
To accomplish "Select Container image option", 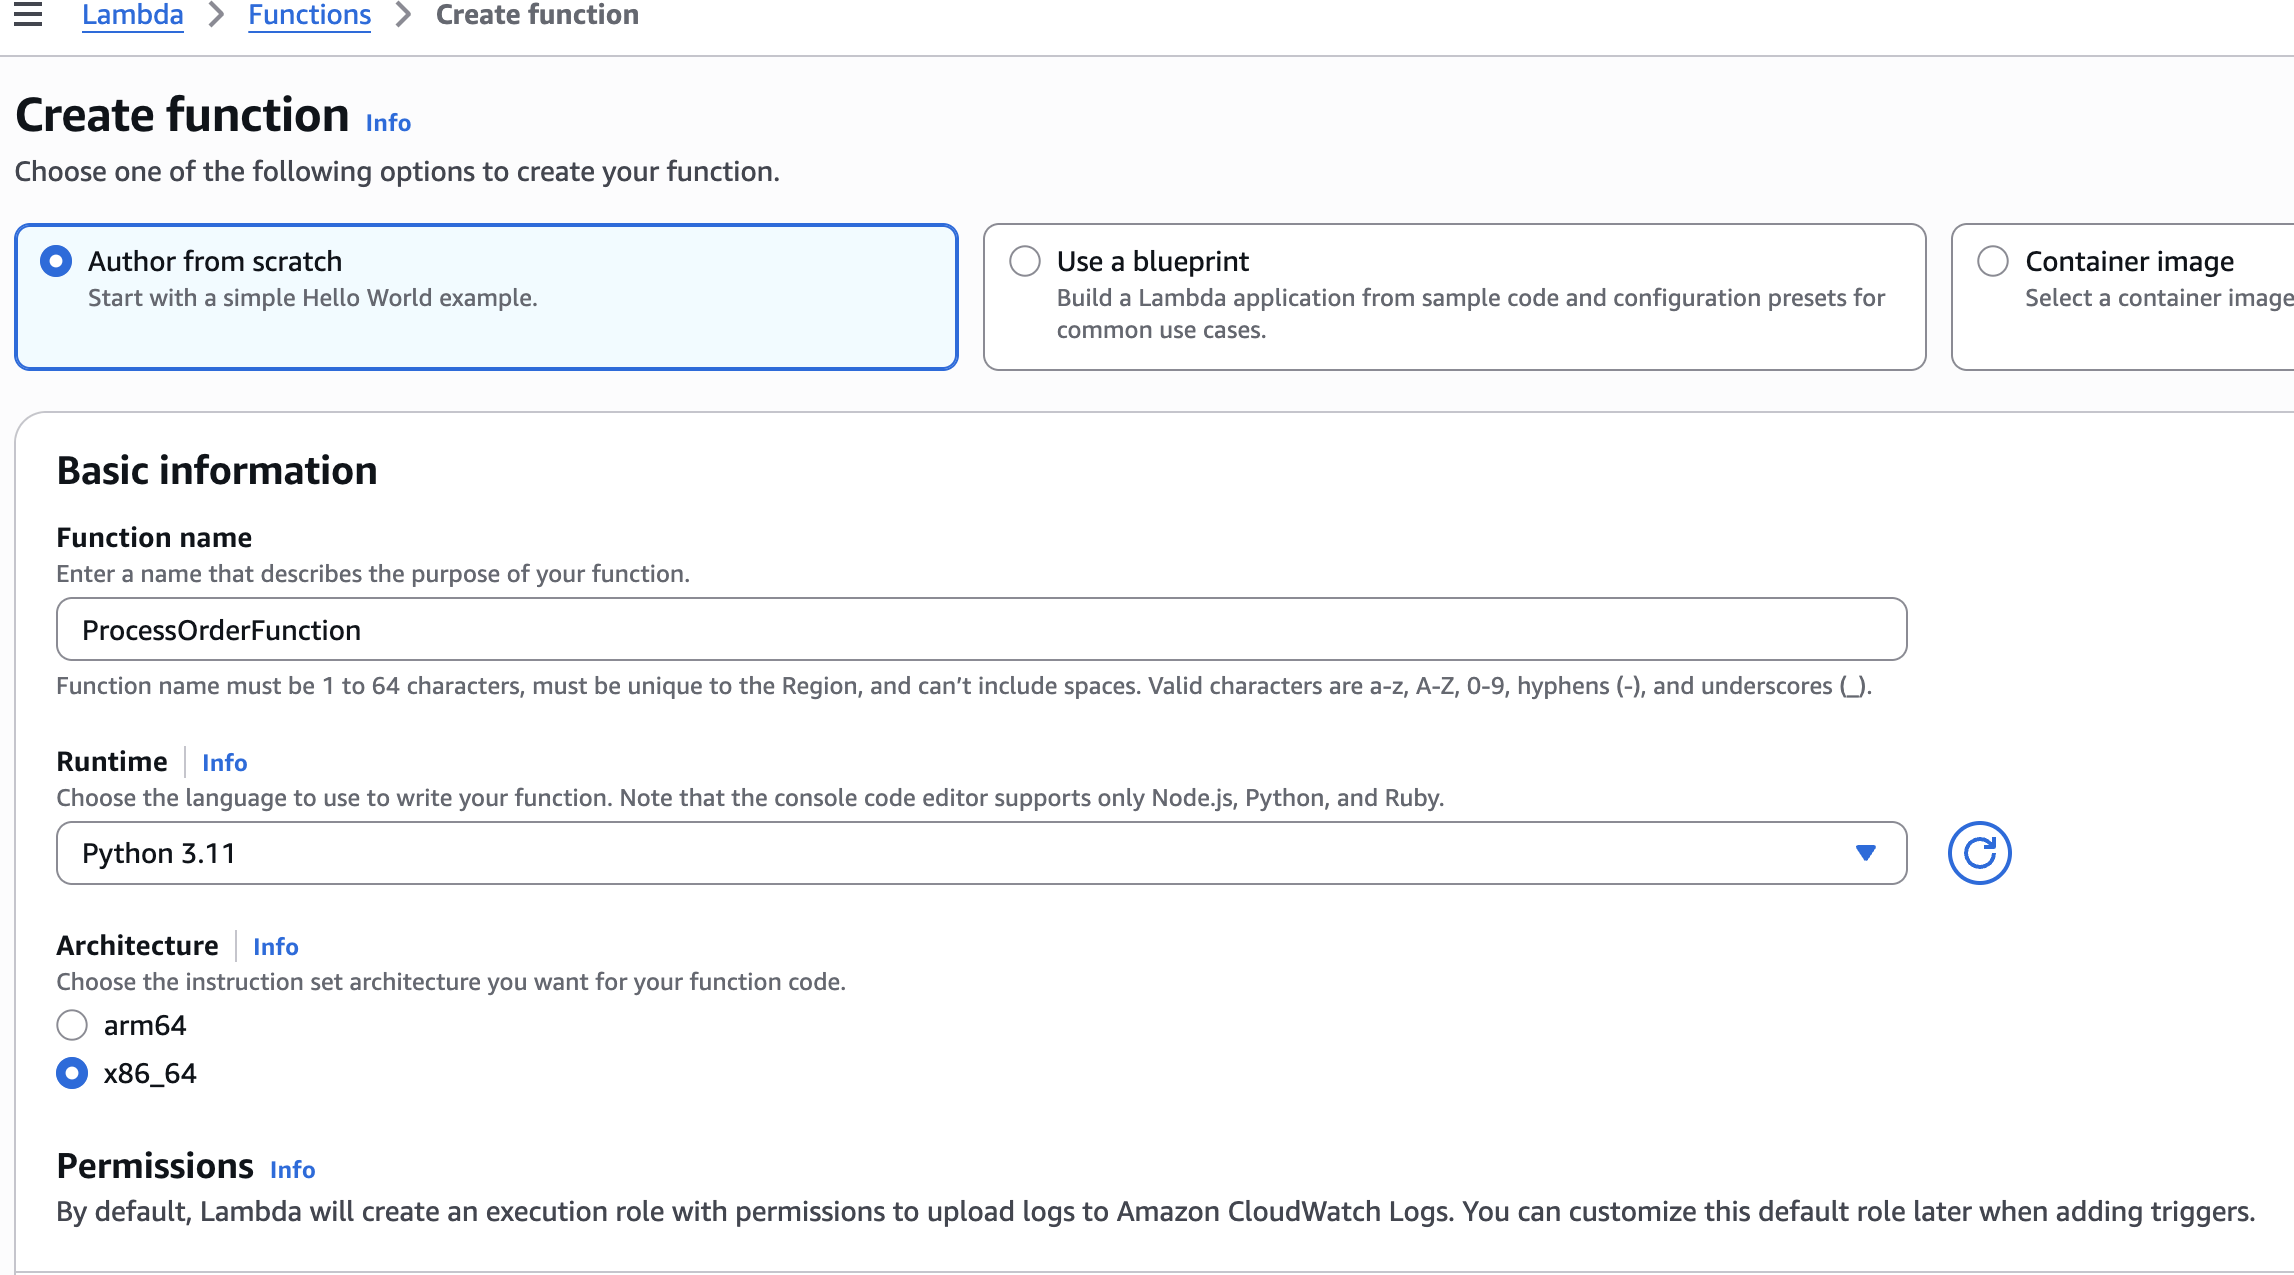I will 1993,261.
